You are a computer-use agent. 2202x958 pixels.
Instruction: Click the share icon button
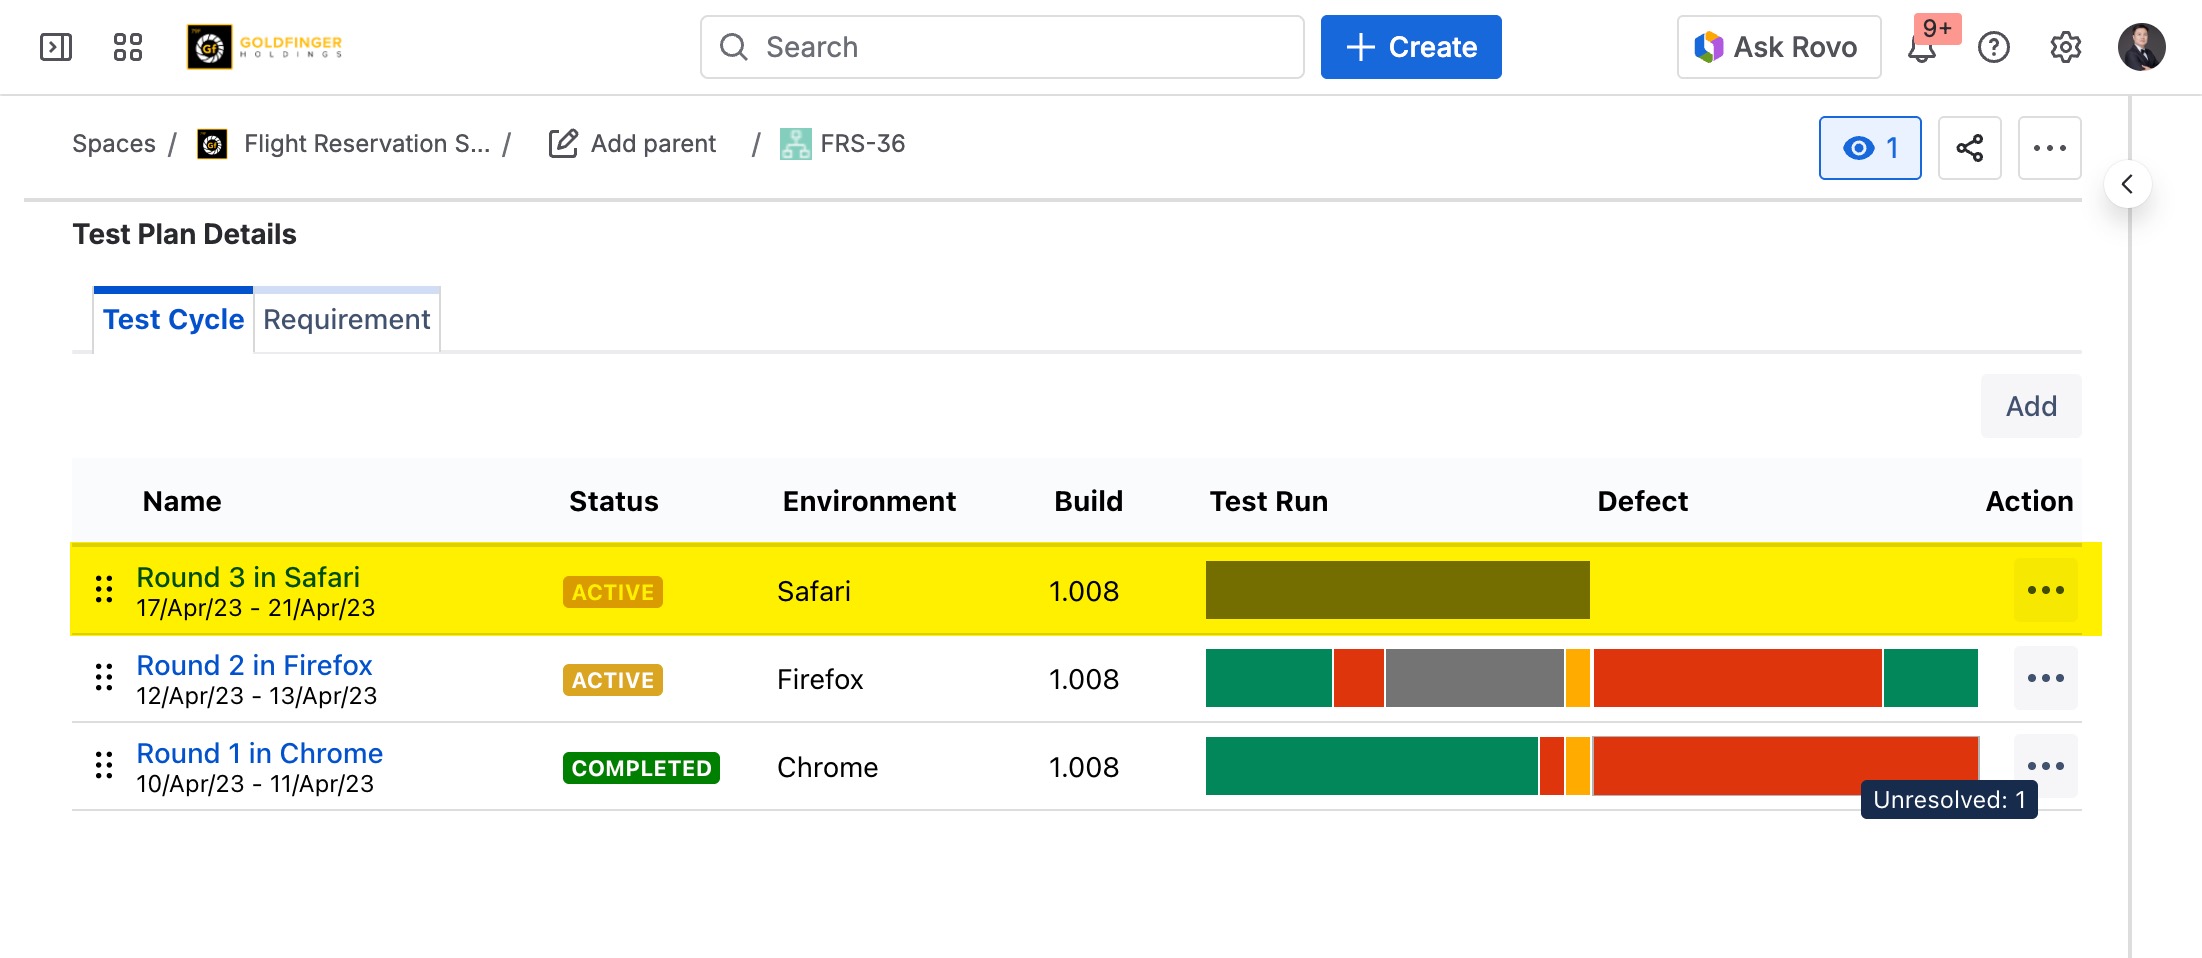pyautogui.click(x=1969, y=148)
